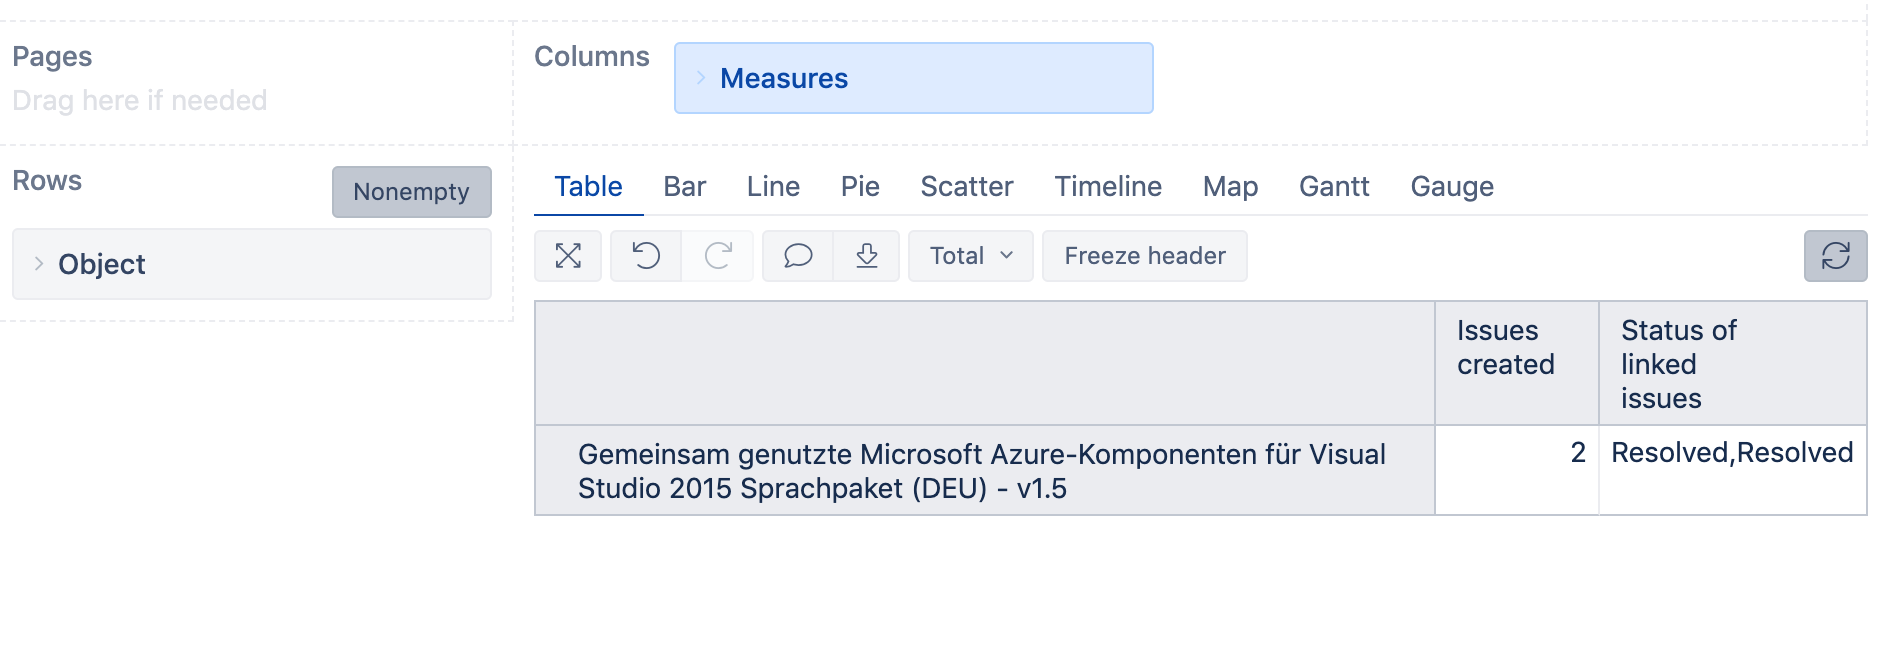Click the fullscreen expand arrows icon
The height and width of the screenshot is (656, 1882).
pos(568,256)
